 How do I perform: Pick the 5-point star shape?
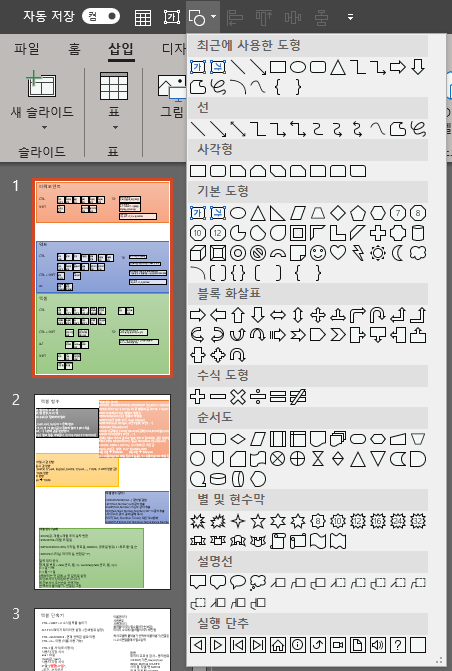258,521
